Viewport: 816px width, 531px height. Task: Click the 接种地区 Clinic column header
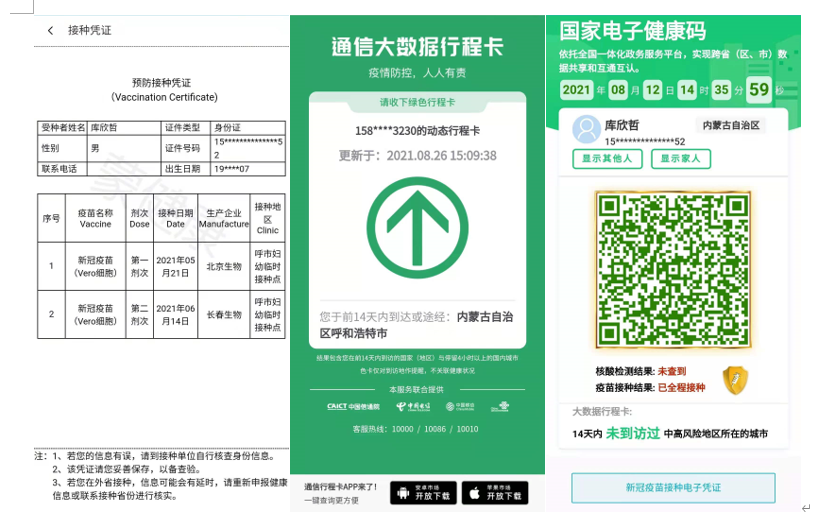coord(267,218)
